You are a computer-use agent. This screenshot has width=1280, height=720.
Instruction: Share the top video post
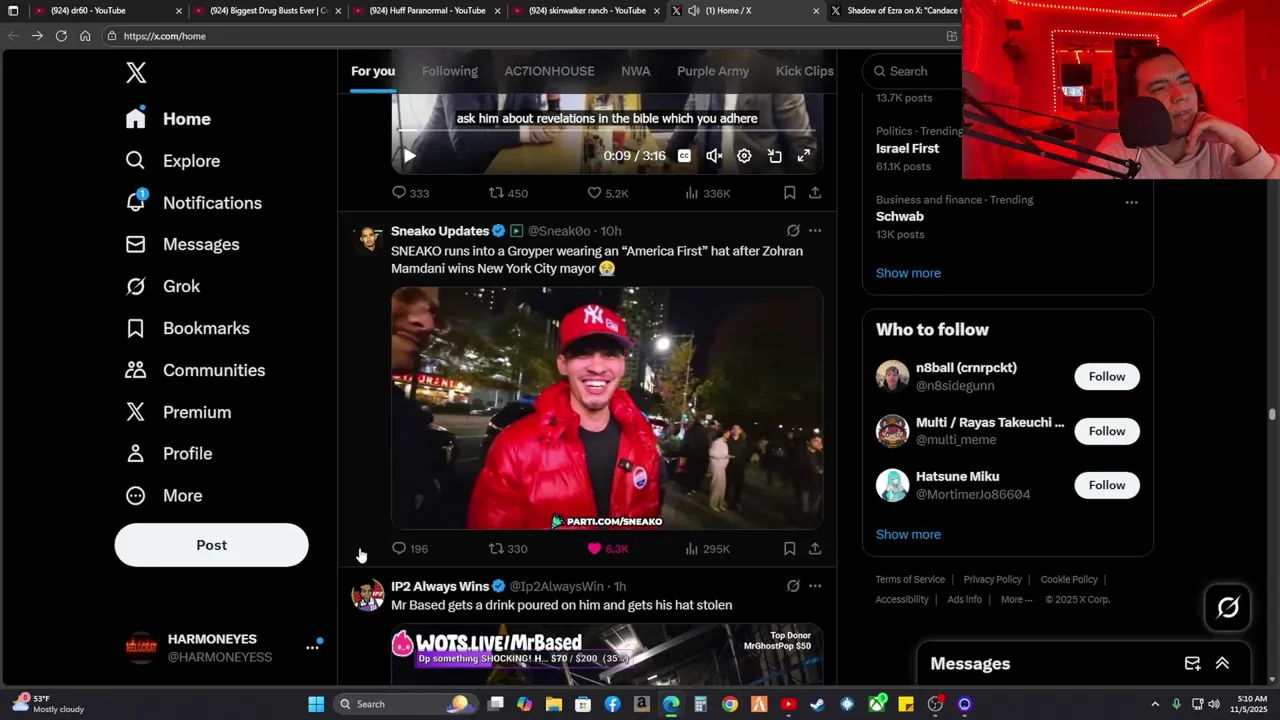point(815,193)
